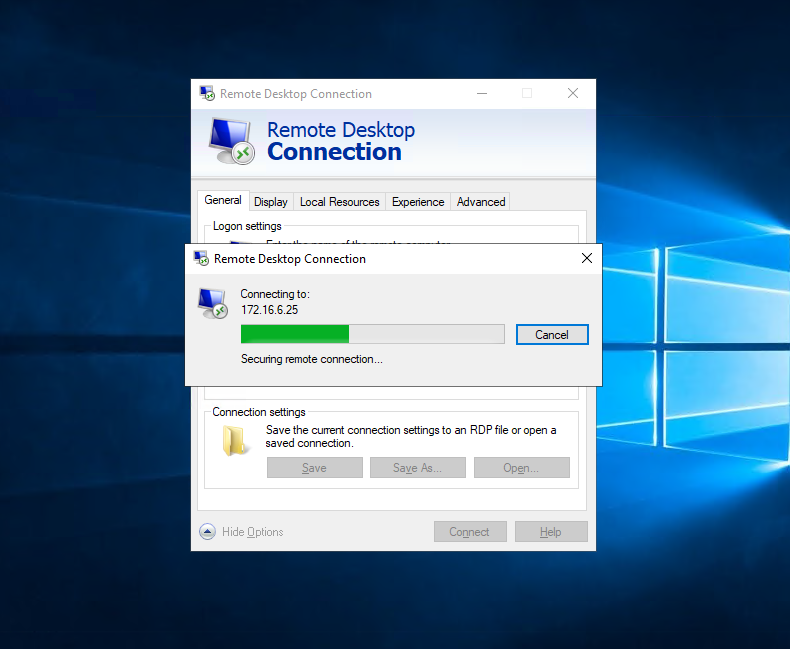Click the main window title bar app icon
790x649 pixels.
coord(207,93)
